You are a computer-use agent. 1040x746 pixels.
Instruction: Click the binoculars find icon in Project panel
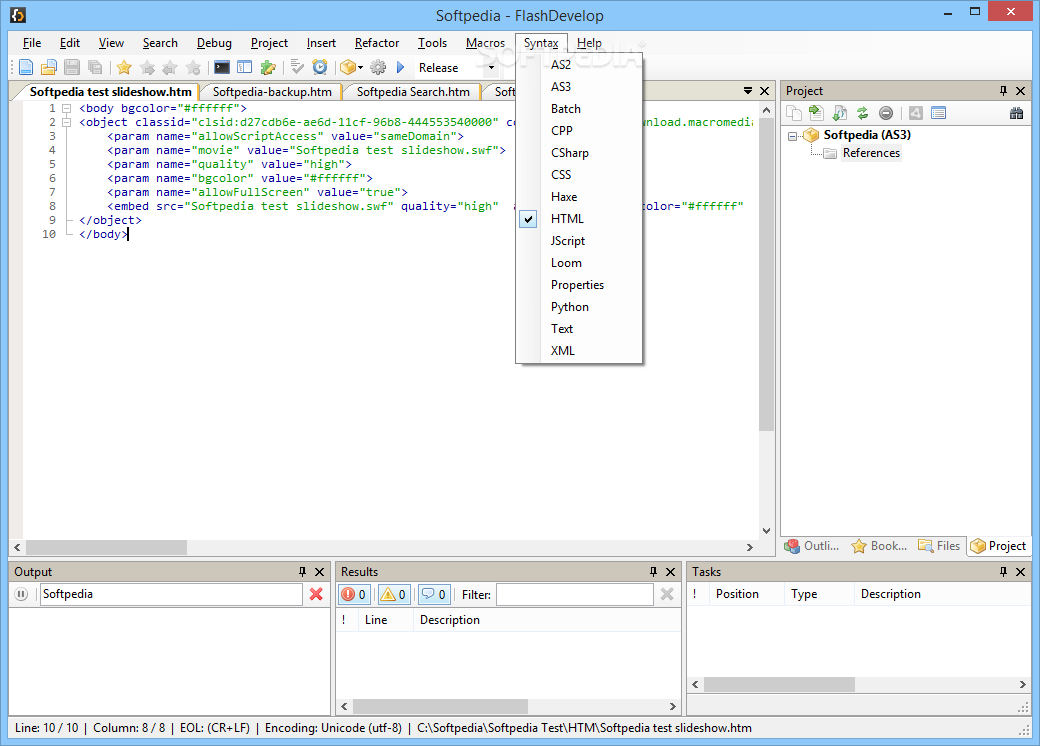pos(1016,113)
